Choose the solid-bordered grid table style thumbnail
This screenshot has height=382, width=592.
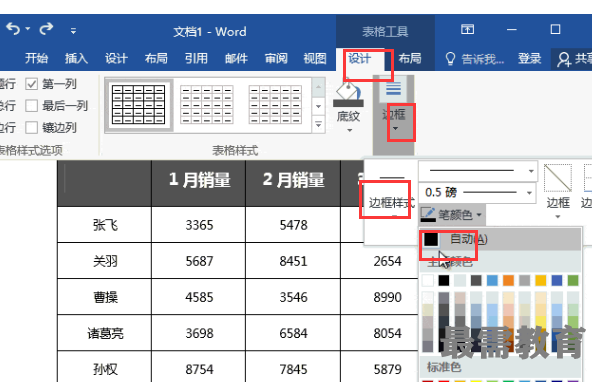coord(139,105)
